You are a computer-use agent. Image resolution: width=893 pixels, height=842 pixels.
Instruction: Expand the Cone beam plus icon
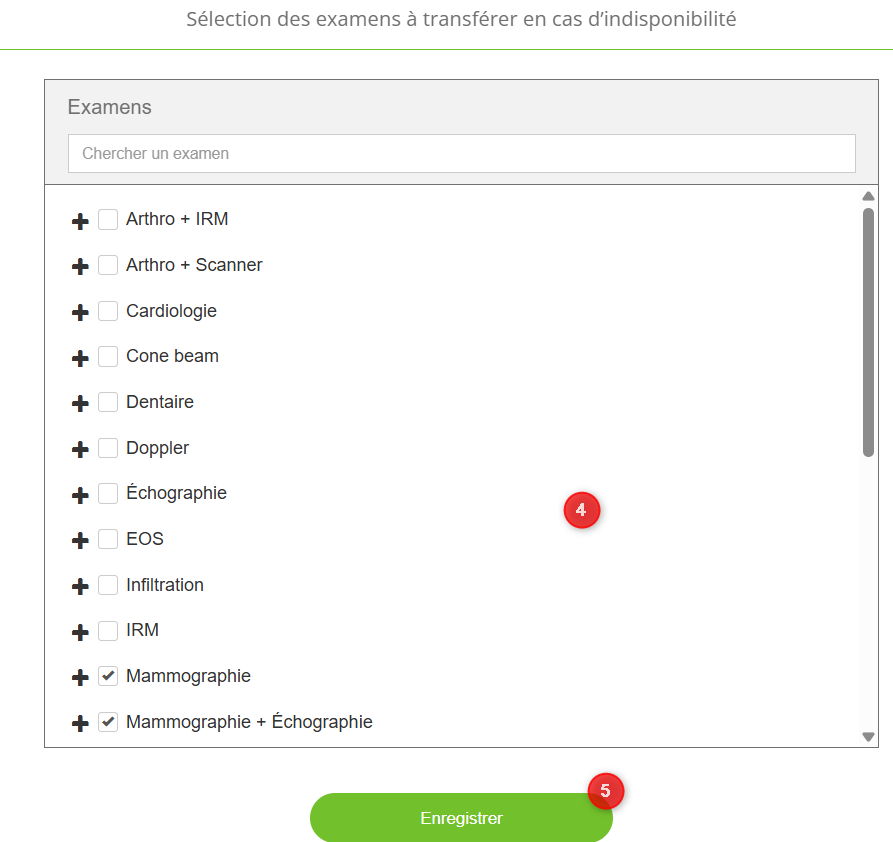click(81, 358)
